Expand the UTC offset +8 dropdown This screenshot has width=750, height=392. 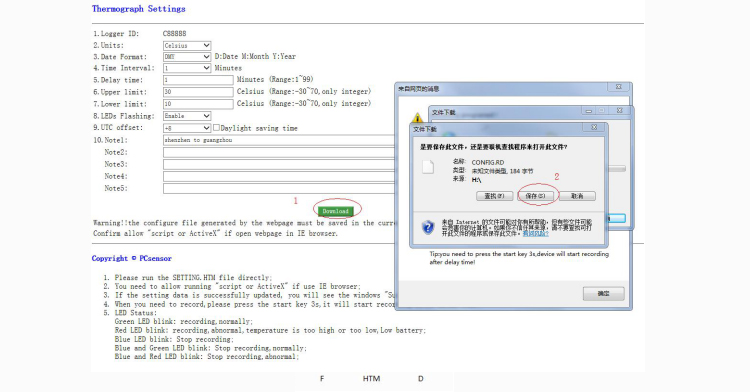pyautogui.click(x=187, y=128)
